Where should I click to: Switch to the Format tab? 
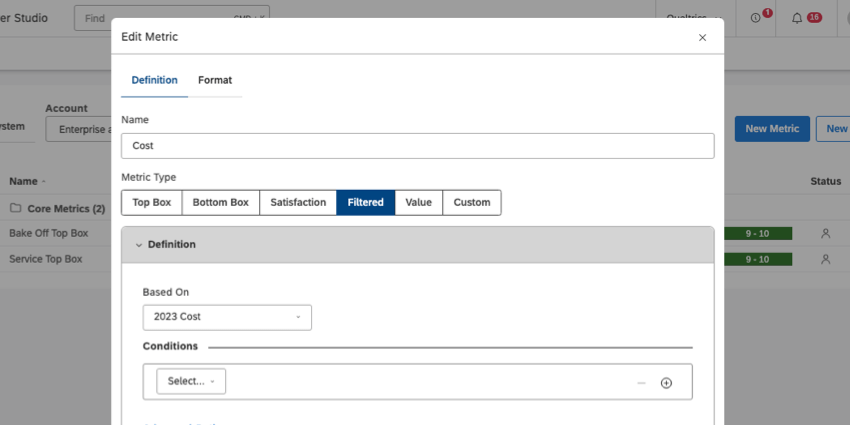click(x=215, y=80)
